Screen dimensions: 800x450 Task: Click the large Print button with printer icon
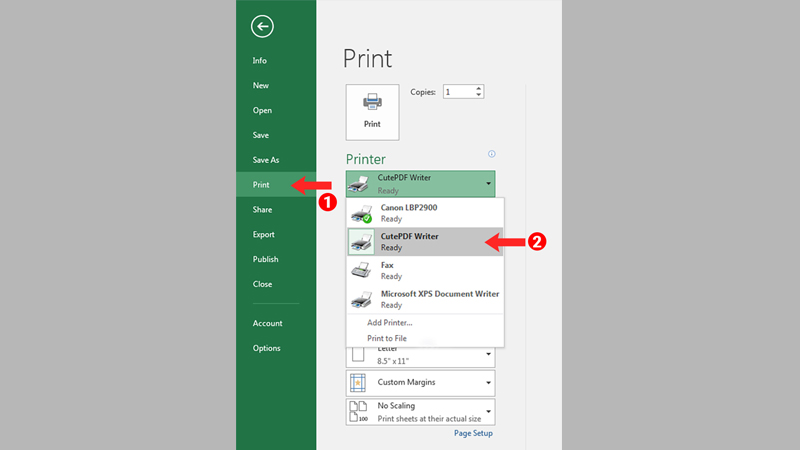[372, 111]
